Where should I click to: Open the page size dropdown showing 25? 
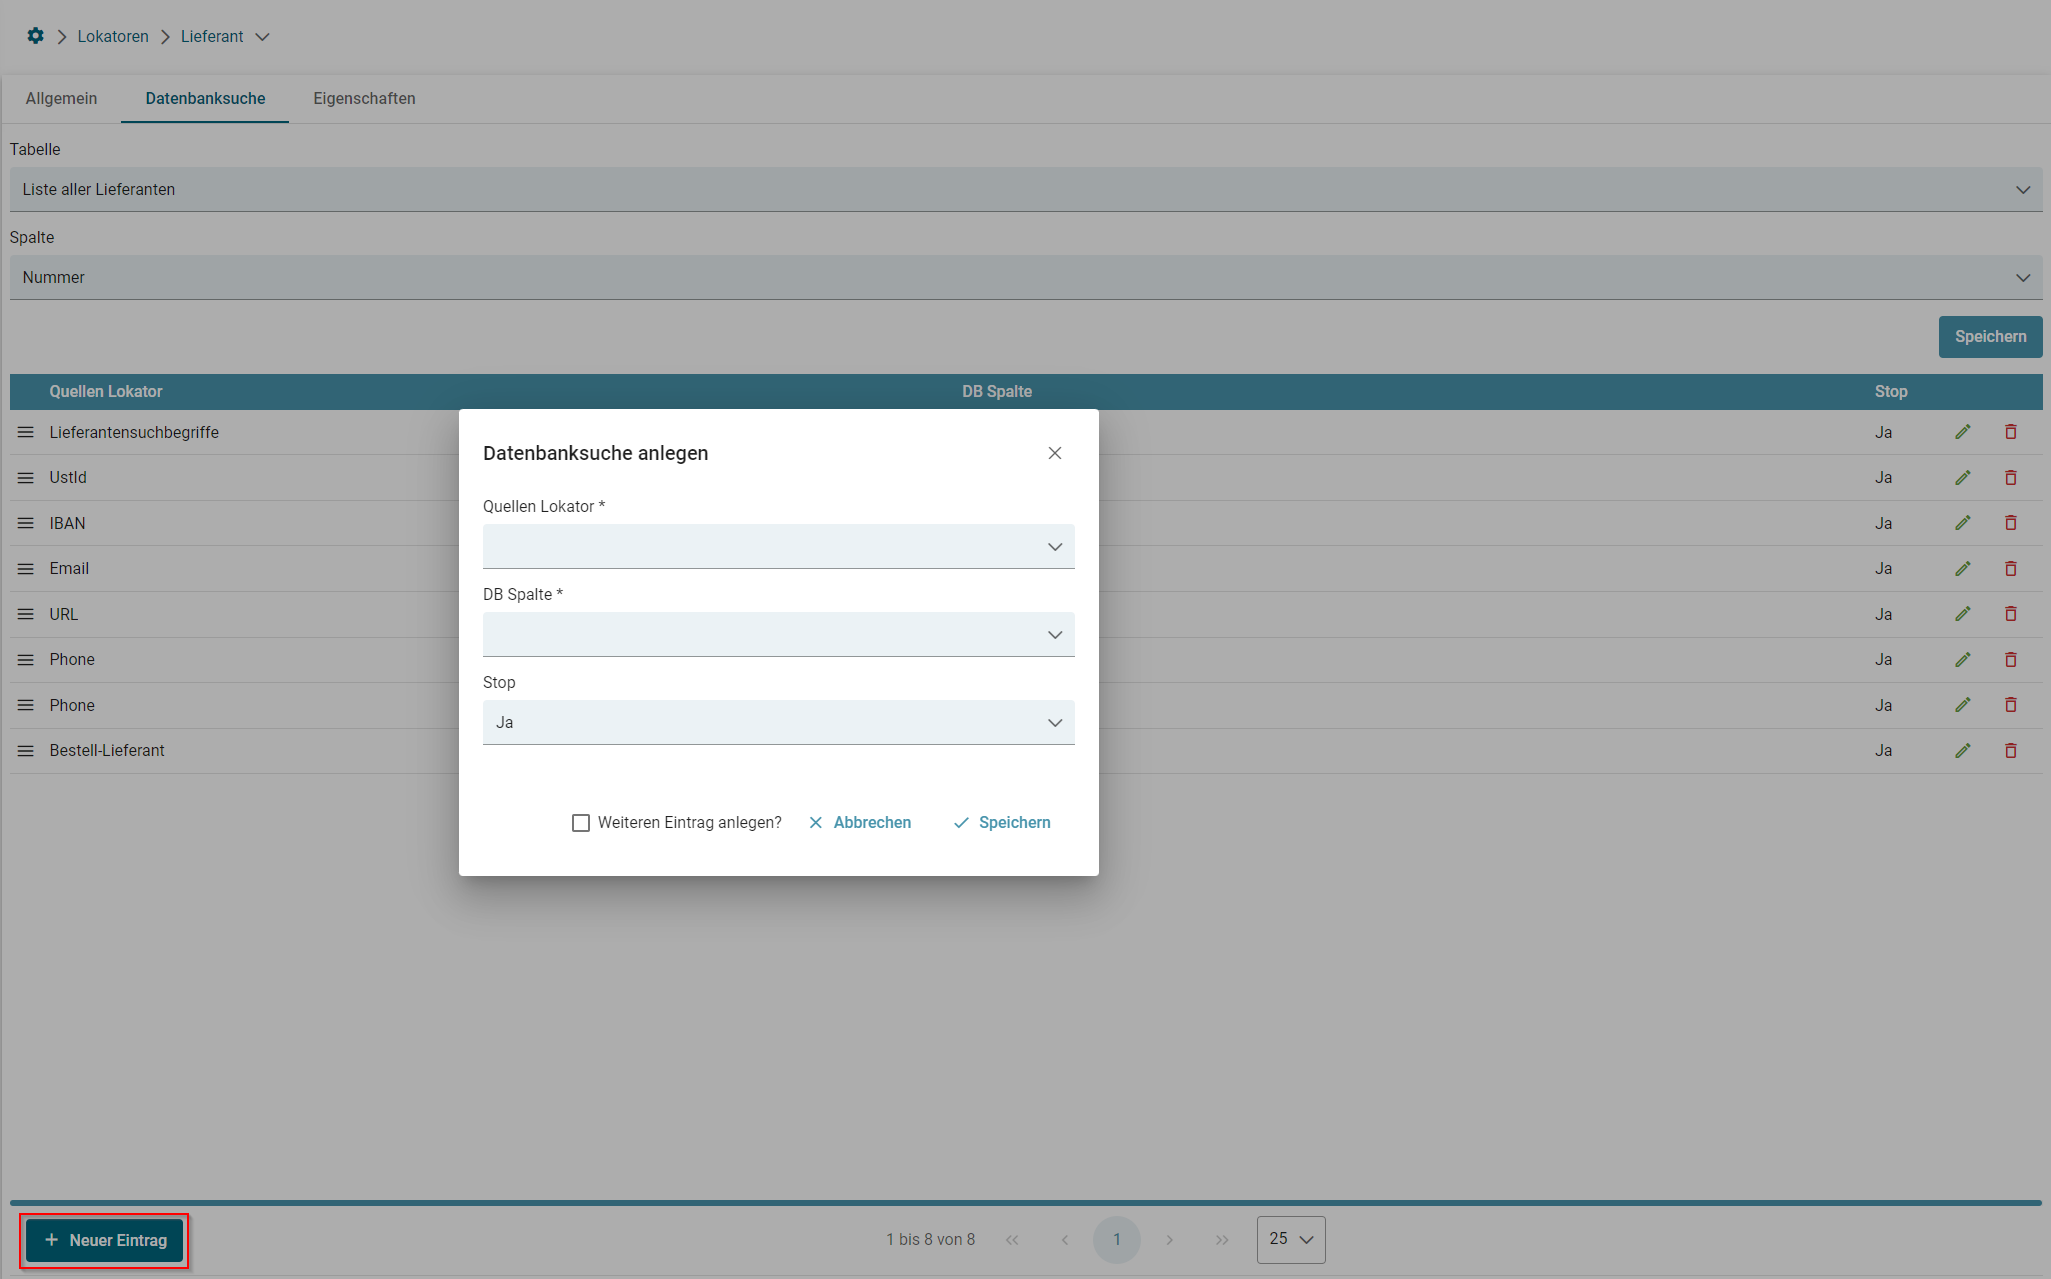tap(1290, 1239)
